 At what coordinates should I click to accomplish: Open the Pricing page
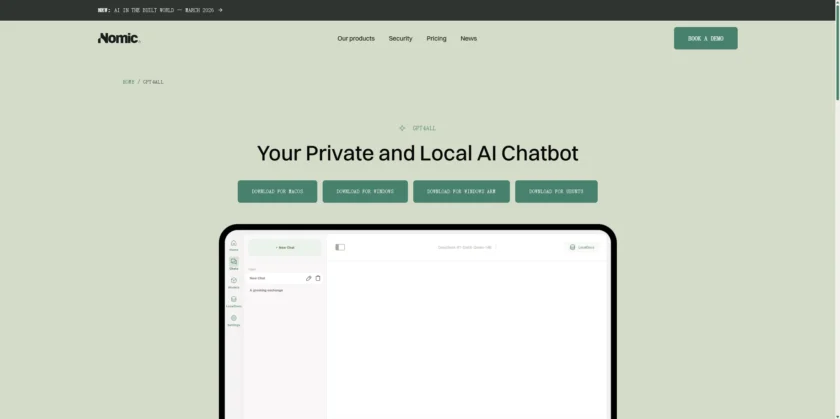[436, 38]
